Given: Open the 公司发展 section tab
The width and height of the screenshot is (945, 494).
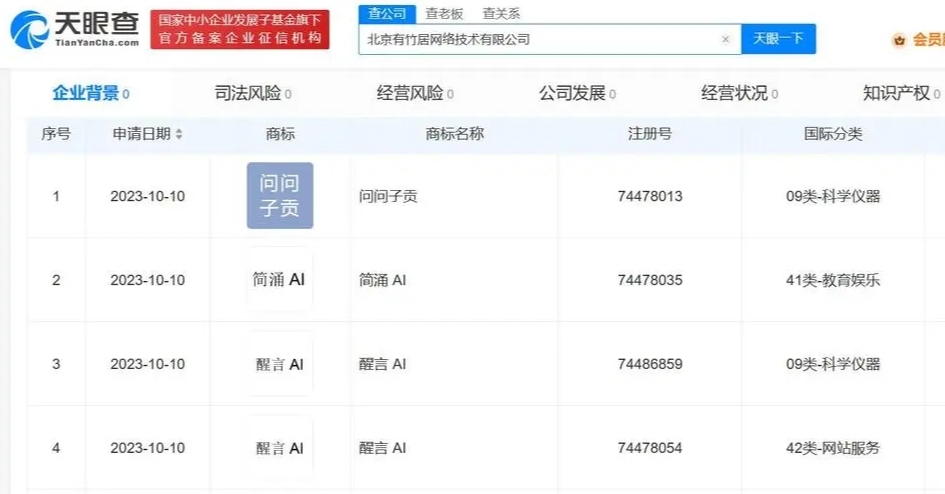Looking at the screenshot, I should tap(577, 93).
